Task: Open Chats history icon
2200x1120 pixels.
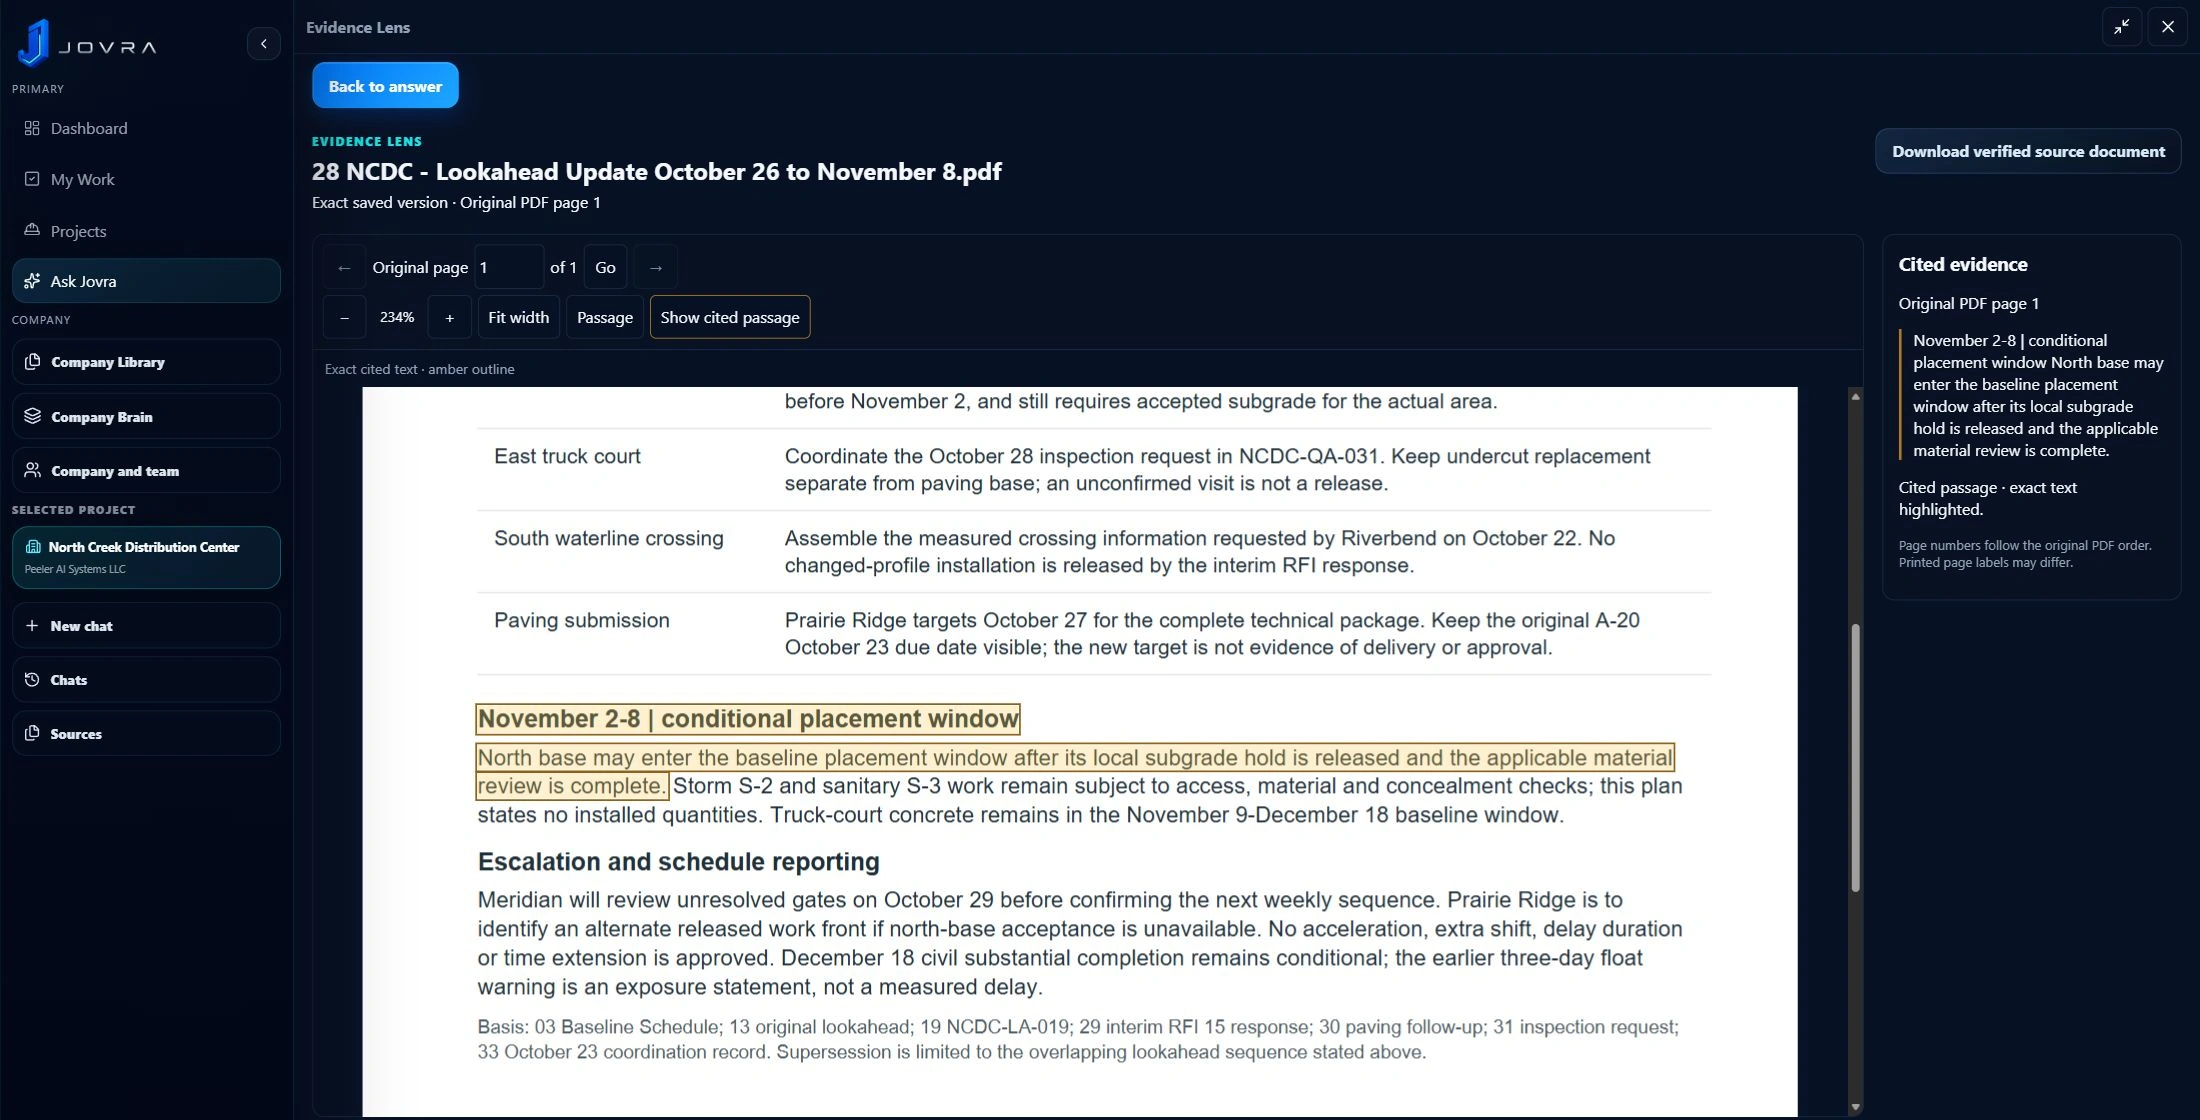Action: click(32, 679)
